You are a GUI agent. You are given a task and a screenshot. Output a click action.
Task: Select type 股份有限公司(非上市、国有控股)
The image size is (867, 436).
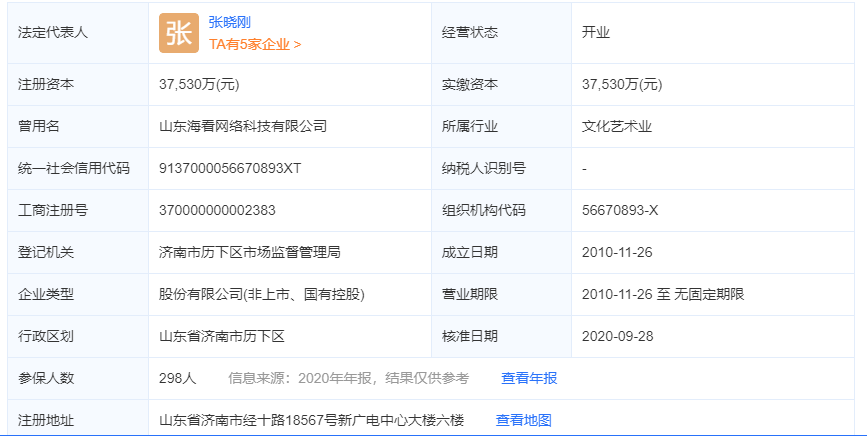[x=262, y=294]
